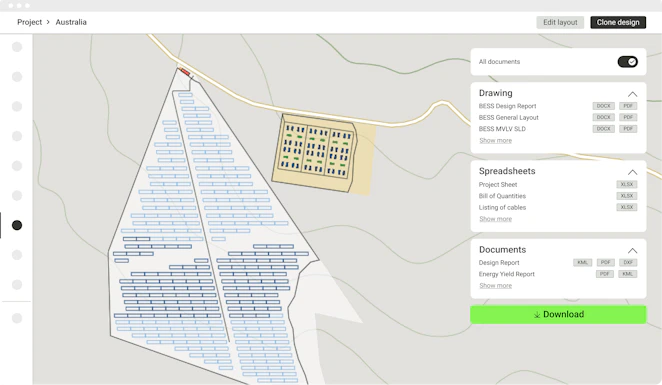Viewport: 662px width, 385px height.
Task: Click the Listing of cables label
Action: coord(502,207)
